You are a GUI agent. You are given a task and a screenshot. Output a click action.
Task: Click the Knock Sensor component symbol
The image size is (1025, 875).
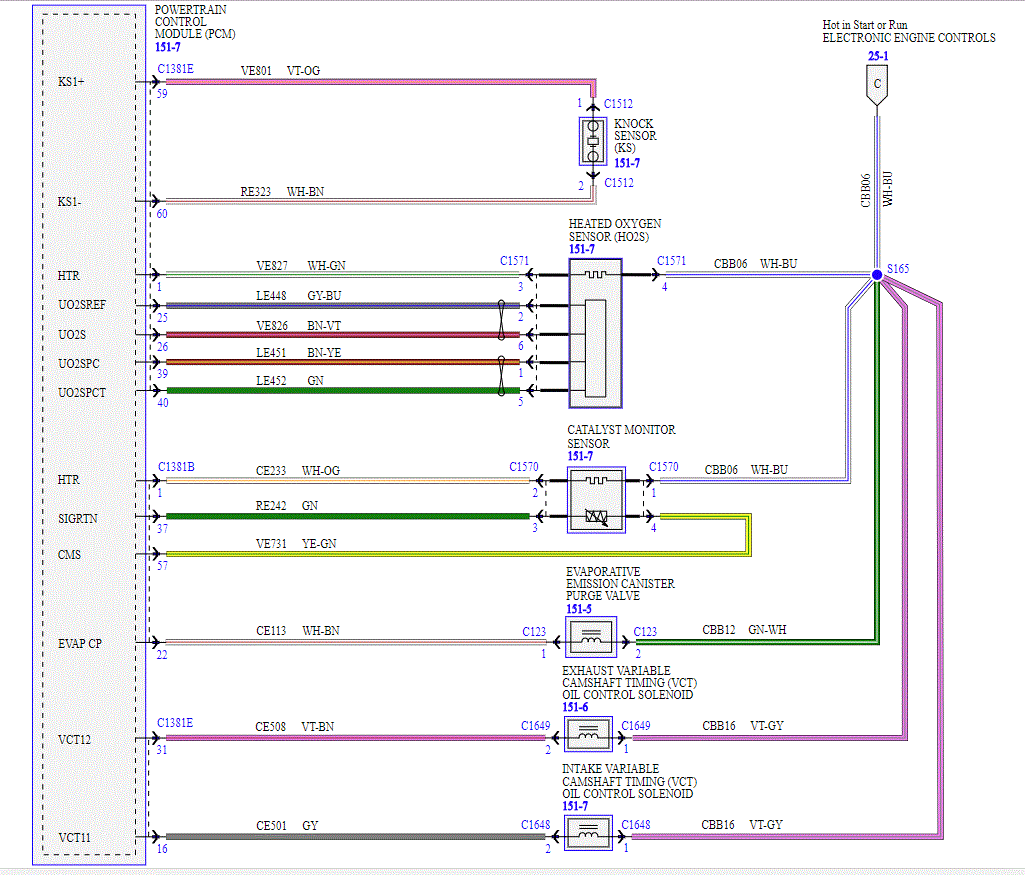(x=593, y=141)
